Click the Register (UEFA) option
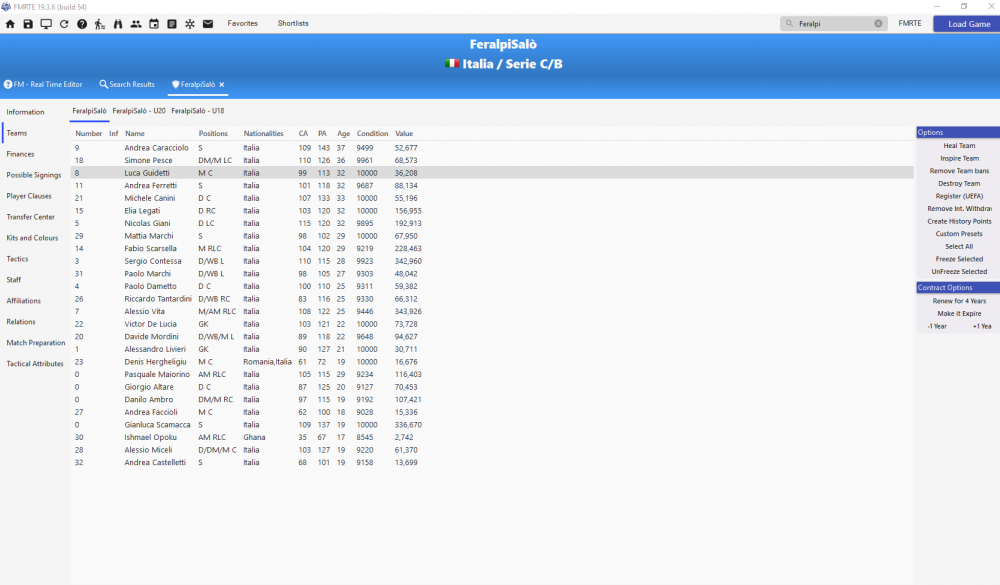This screenshot has width=1000, height=585. pyautogui.click(x=959, y=196)
